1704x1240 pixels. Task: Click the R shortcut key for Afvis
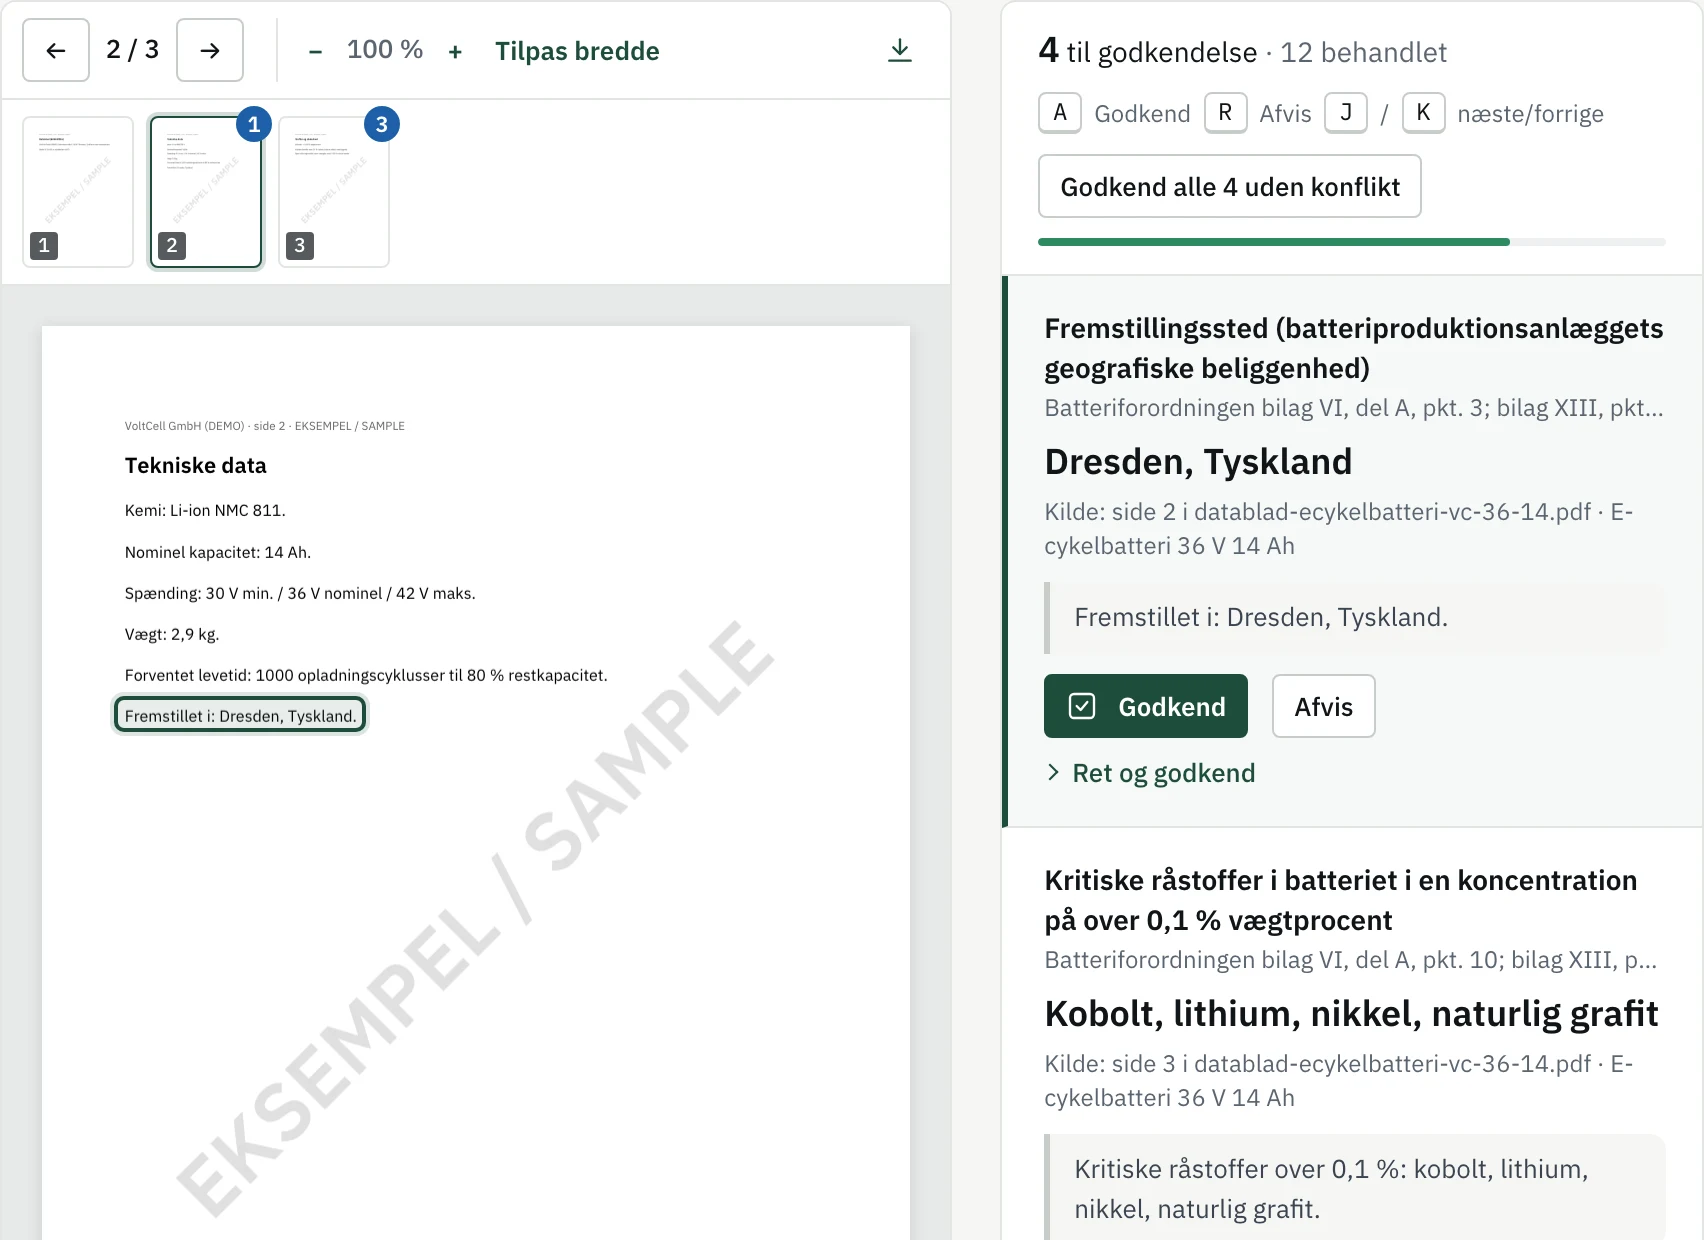(1225, 113)
